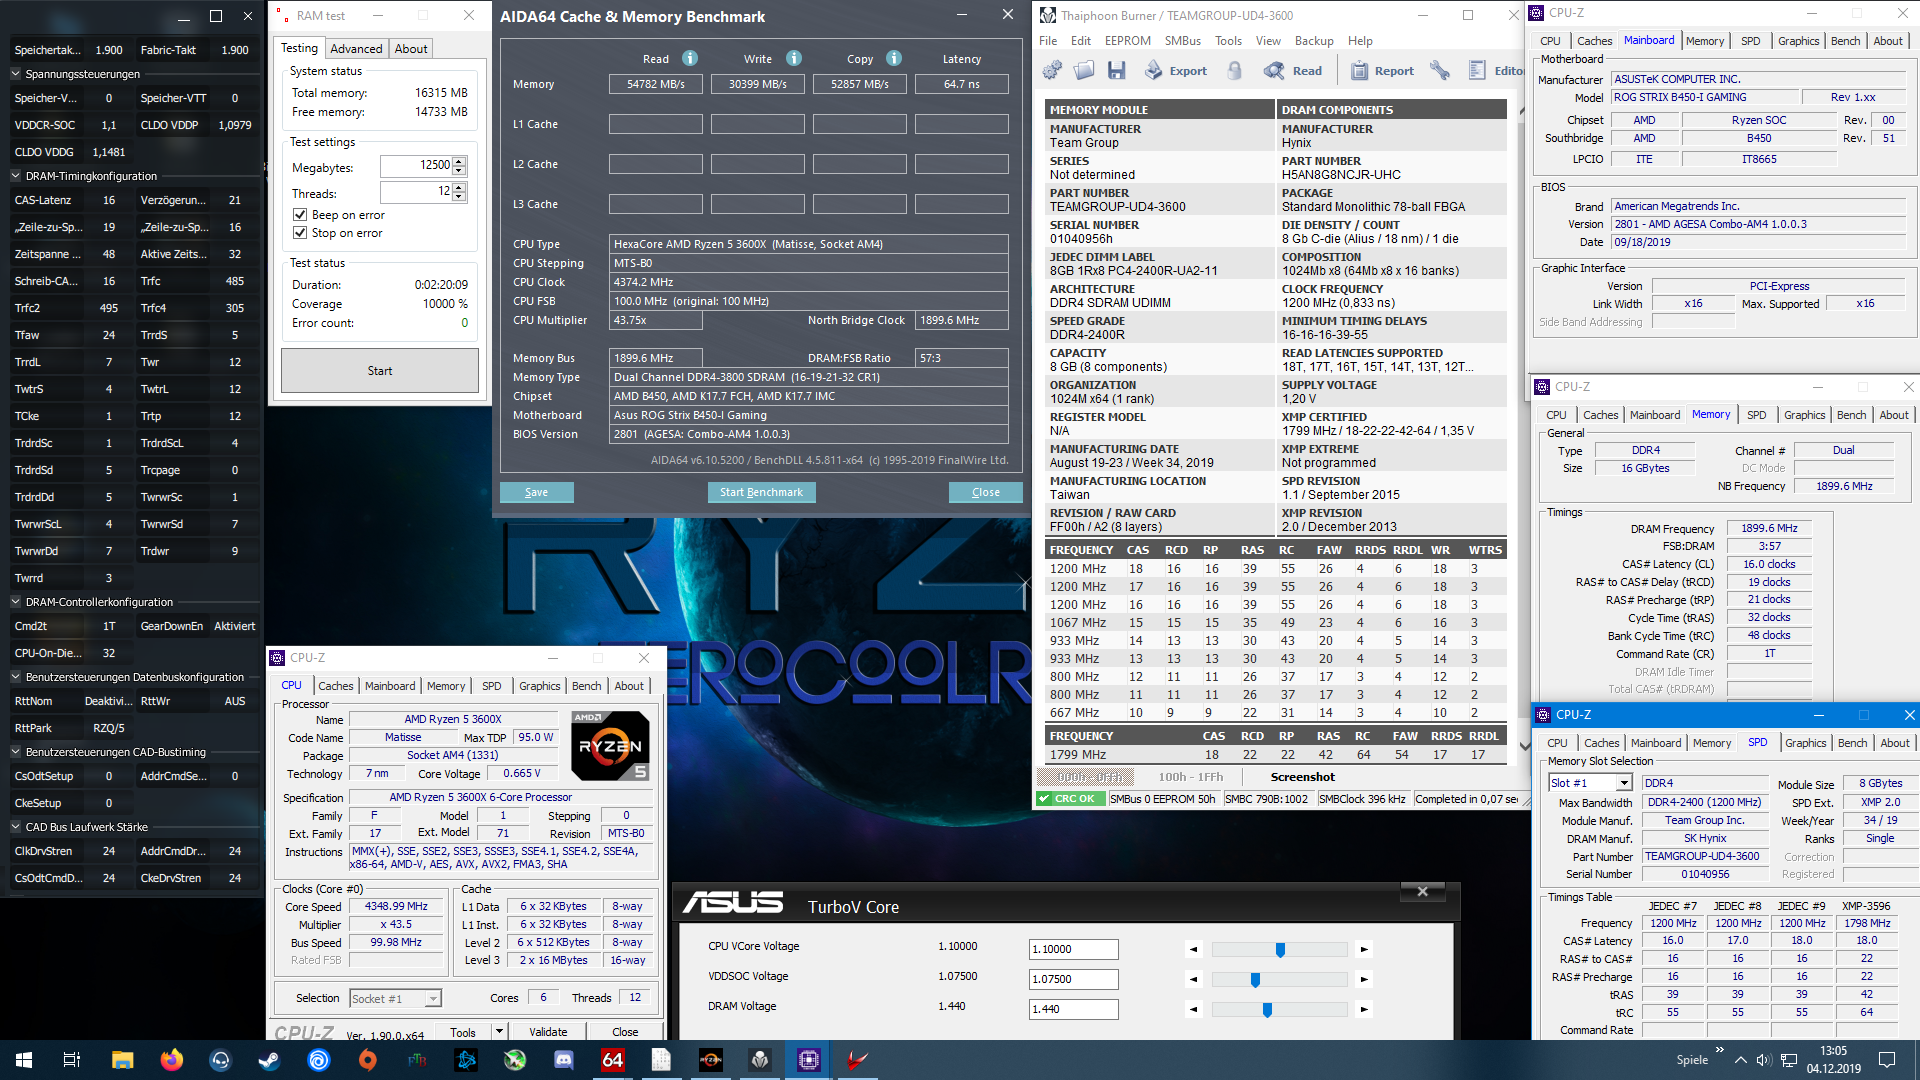Screen dimensions: 1920x1080
Task: Open Discord from the taskbar
Action: click(564, 1059)
